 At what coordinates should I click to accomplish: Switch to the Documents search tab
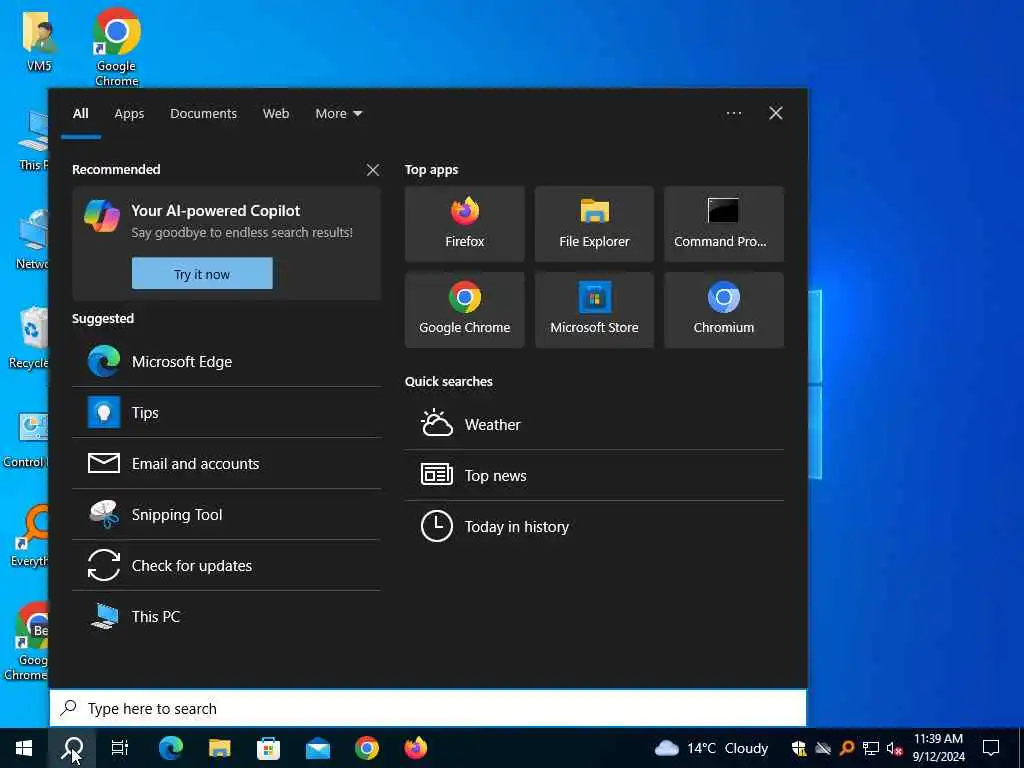coord(204,114)
